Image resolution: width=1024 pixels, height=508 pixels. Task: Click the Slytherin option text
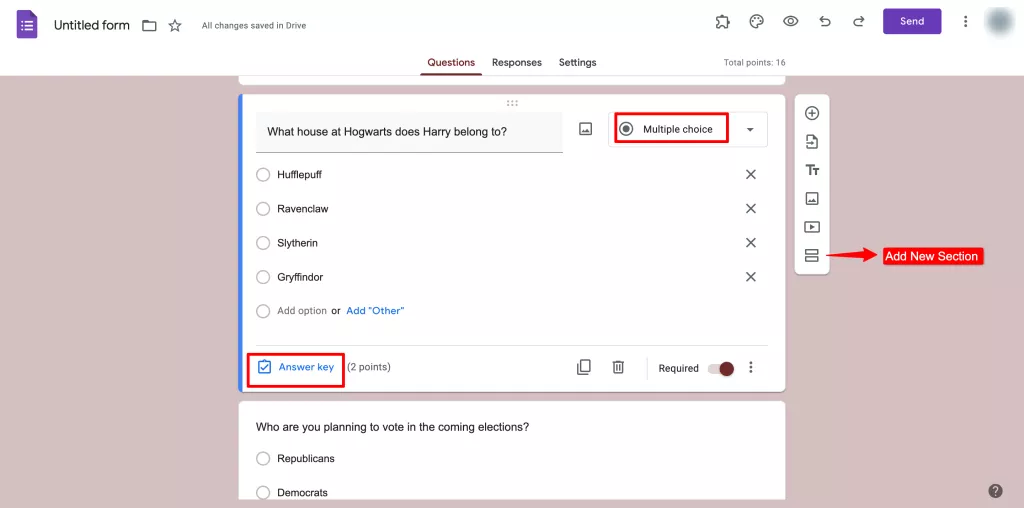click(x=297, y=243)
